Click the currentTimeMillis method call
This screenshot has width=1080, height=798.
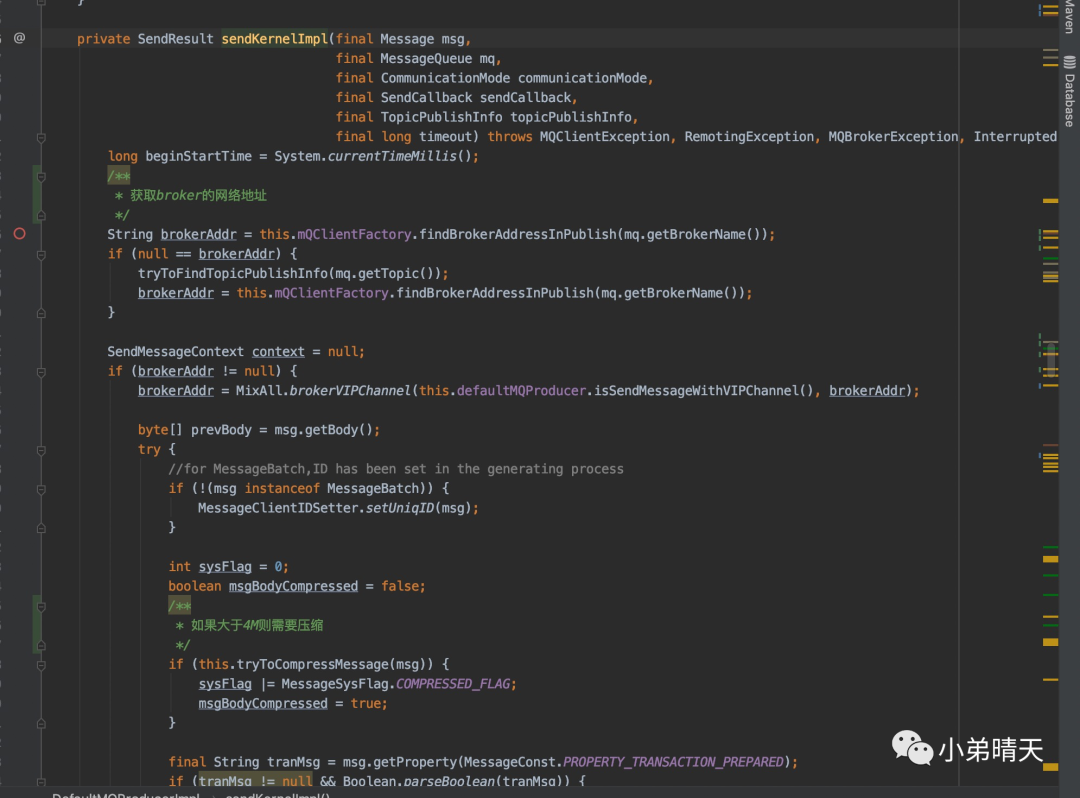click(392, 156)
